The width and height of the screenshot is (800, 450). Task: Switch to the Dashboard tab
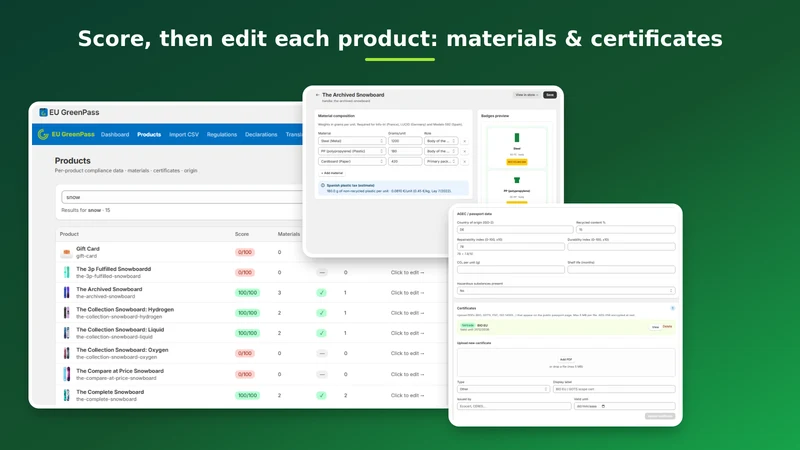click(115, 135)
